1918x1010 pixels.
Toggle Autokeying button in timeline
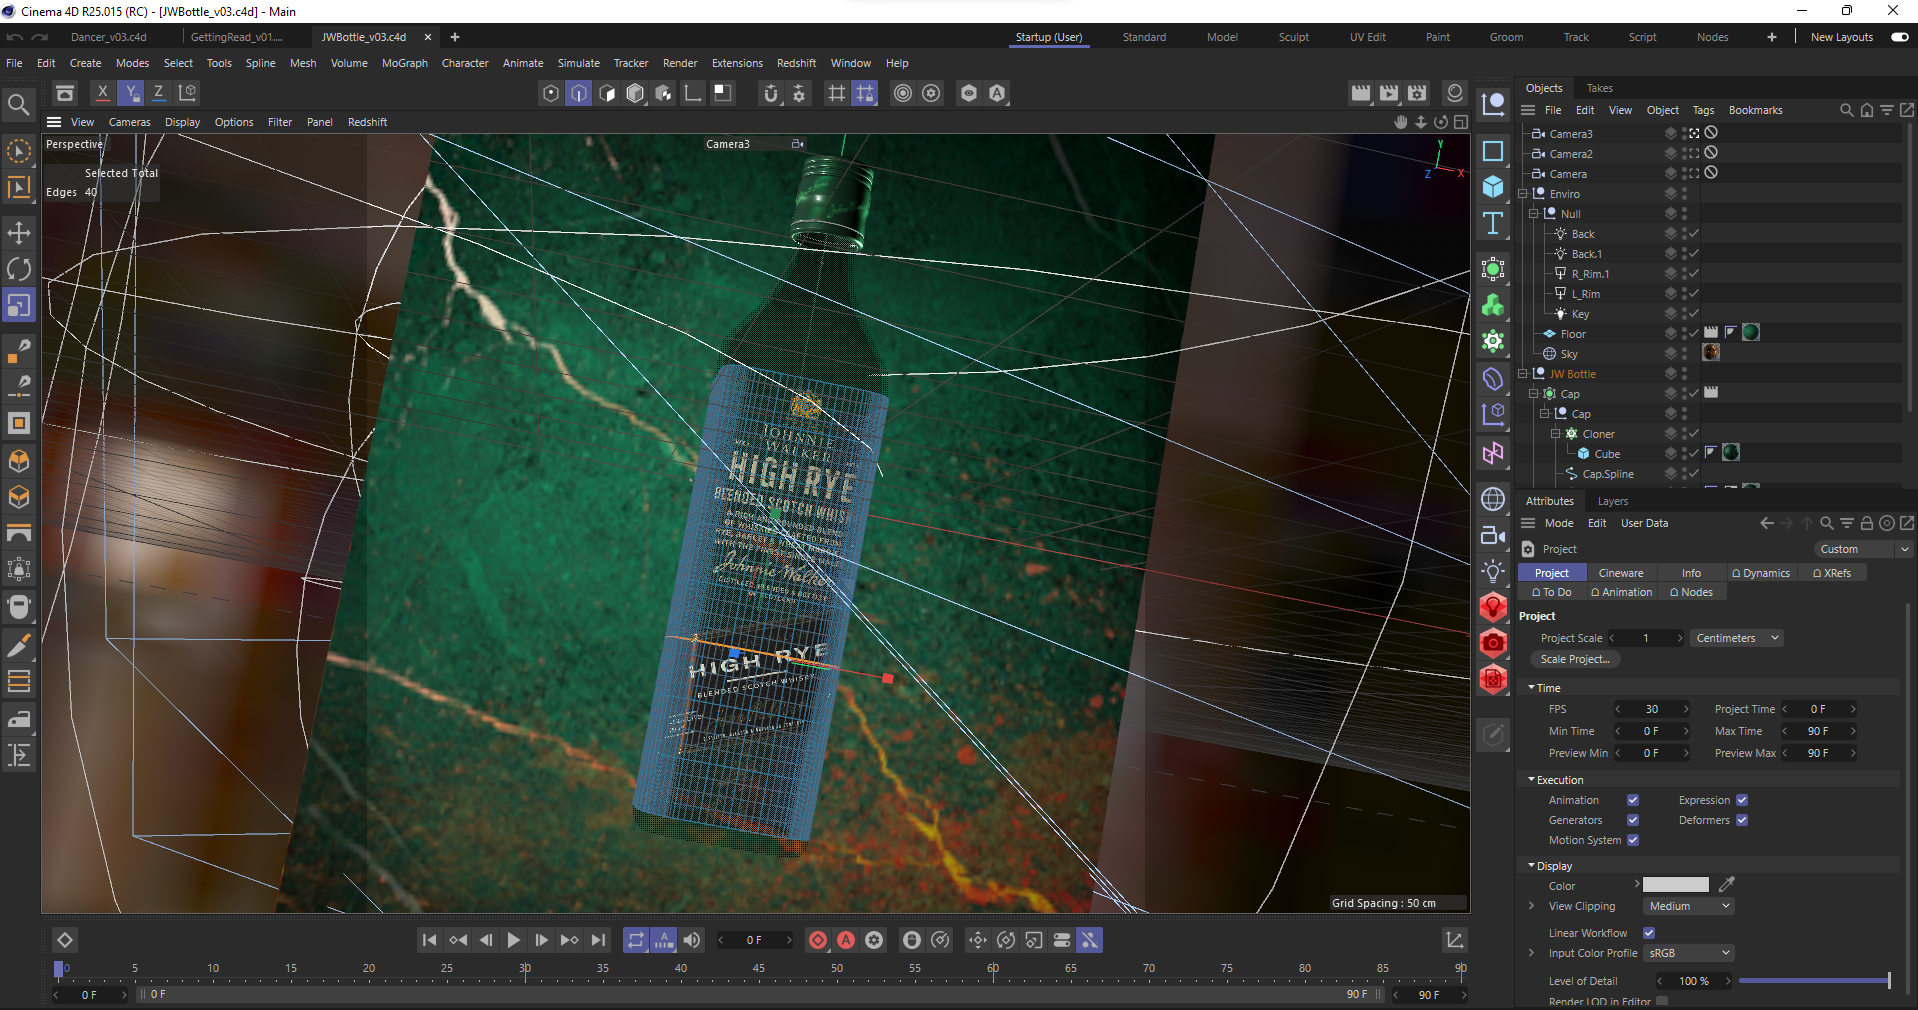pyautogui.click(x=846, y=940)
